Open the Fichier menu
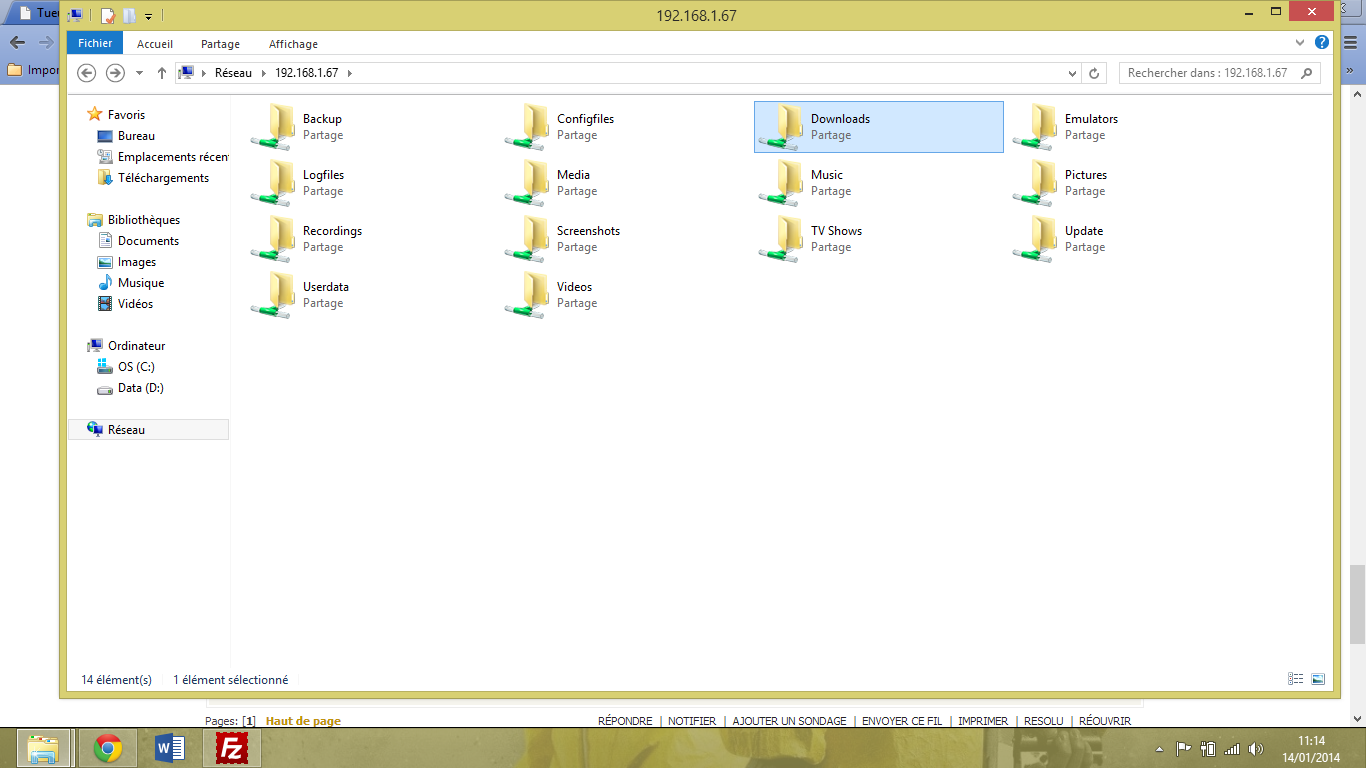Viewport: 1366px width, 768px height. coord(95,43)
